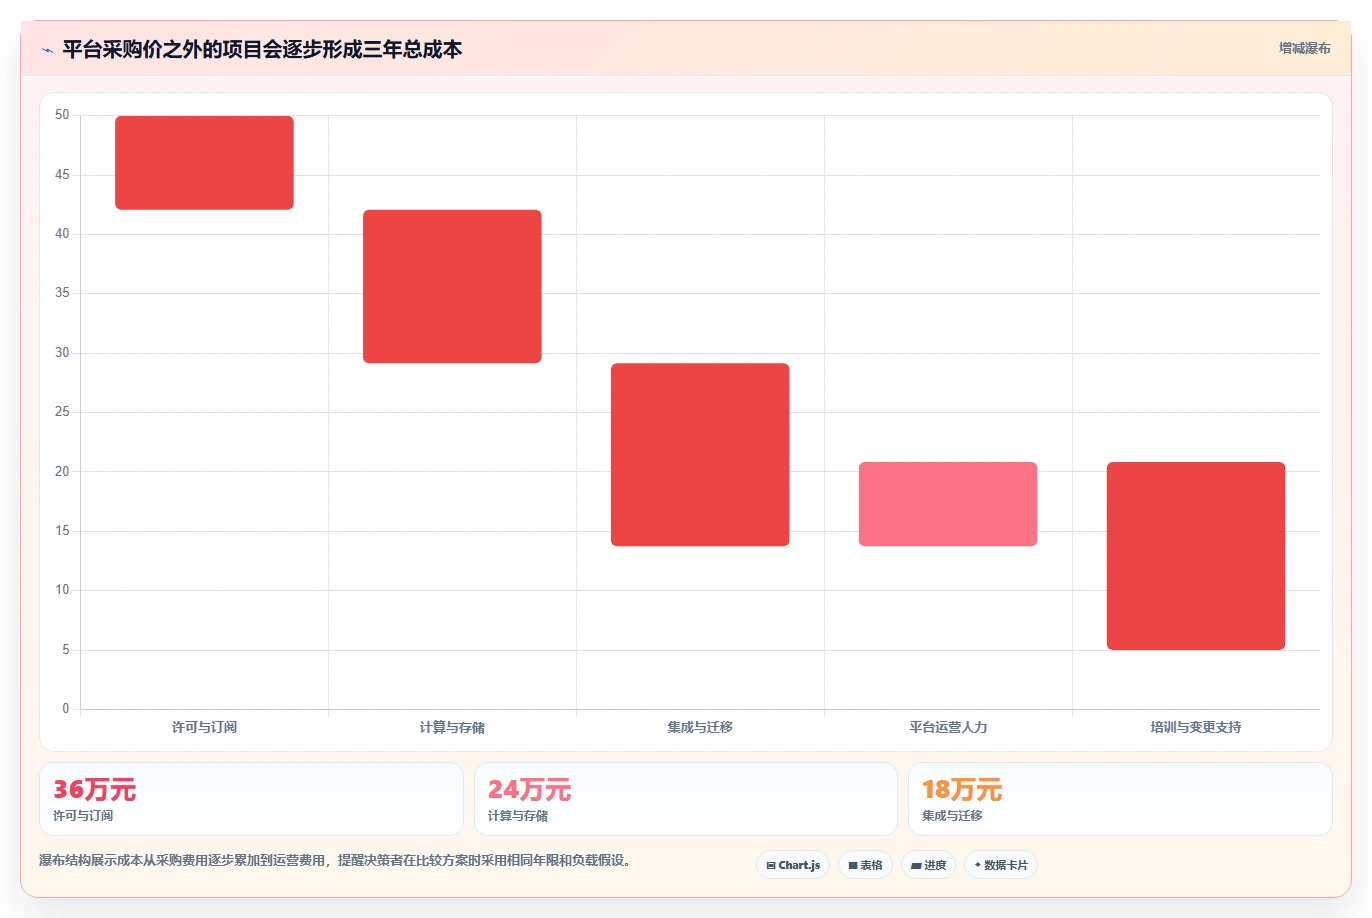Click the x-axis label 平台运营人力
1372x918 pixels.
[948, 727]
